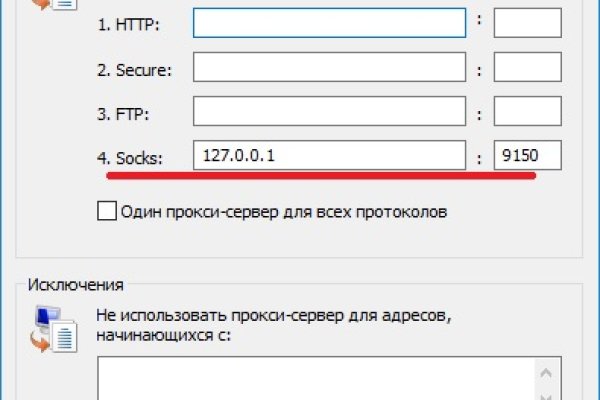The width and height of the screenshot is (600, 400).
Task: Click the HTTP proxy address field
Action: (x=329, y=22)
